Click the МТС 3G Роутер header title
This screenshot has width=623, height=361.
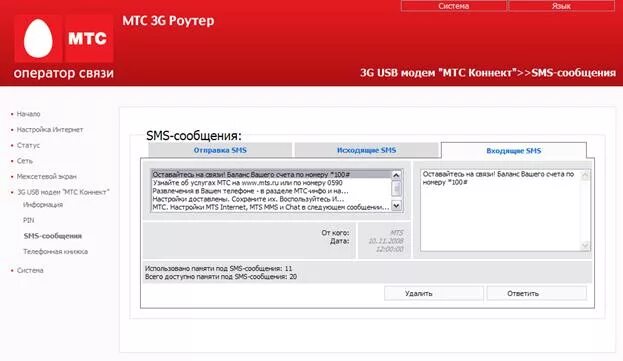pos(168,21)
